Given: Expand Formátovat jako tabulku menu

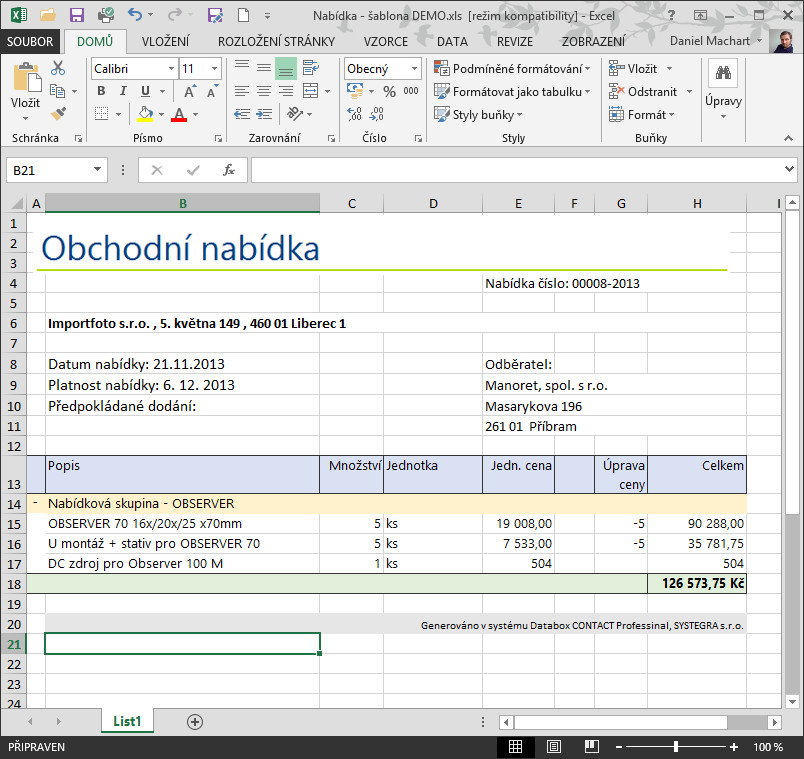Looking at the screenshot, I should 512,91.
